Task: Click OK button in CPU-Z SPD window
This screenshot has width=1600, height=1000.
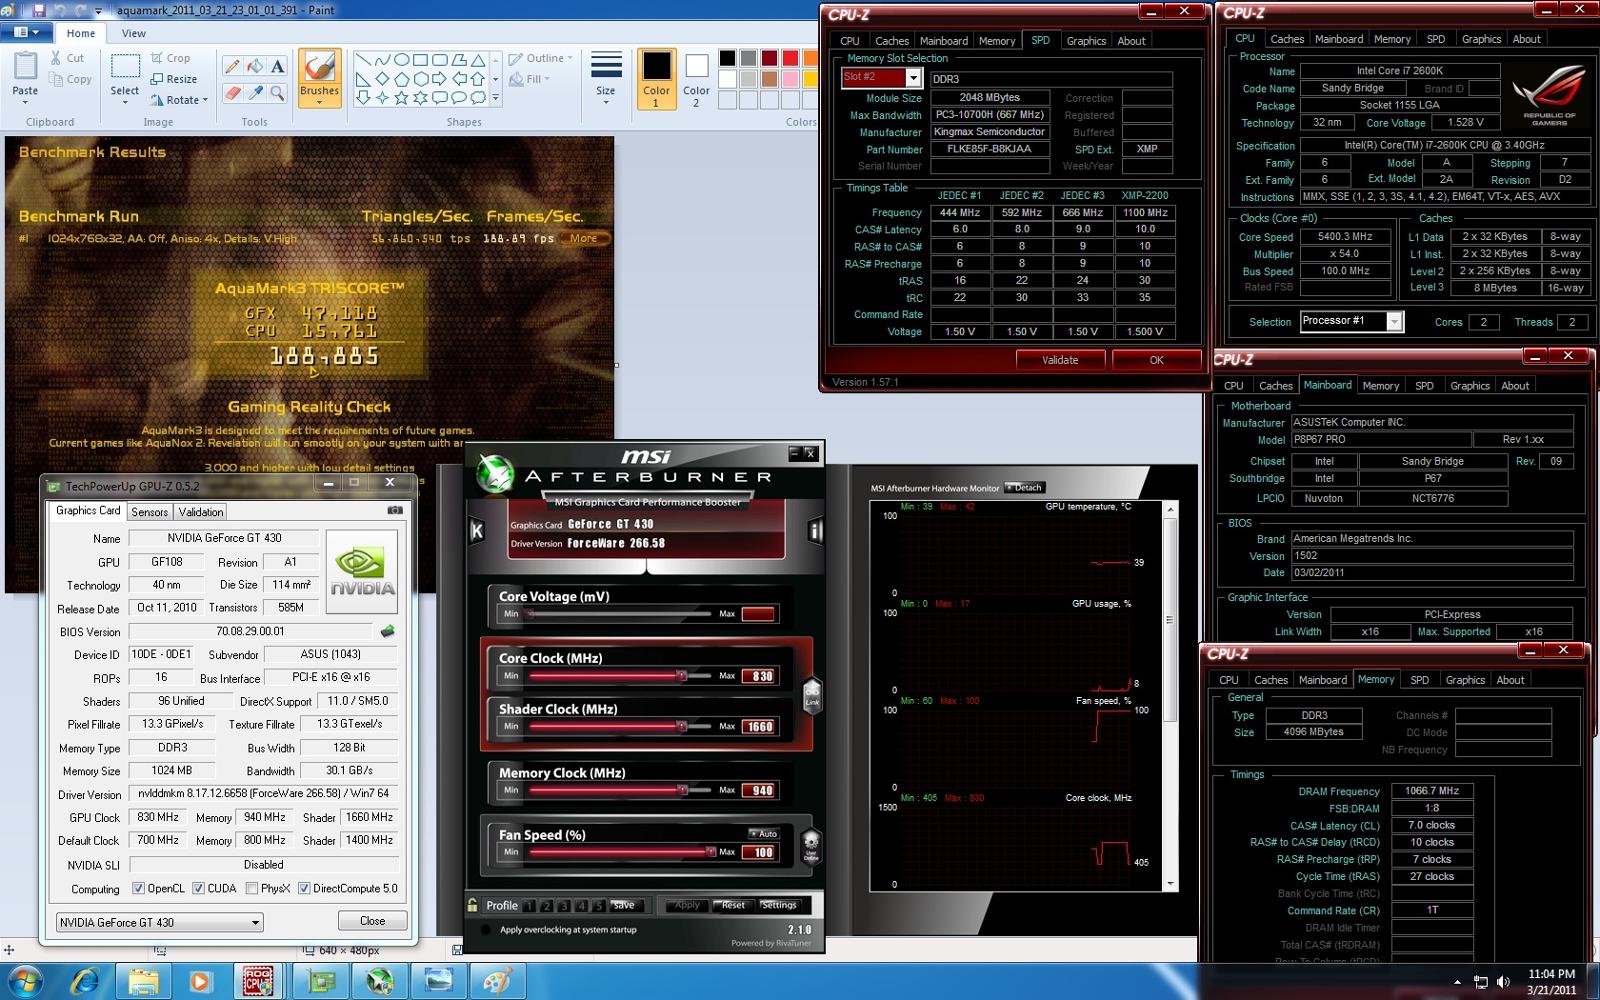Action: [1156, 360]
